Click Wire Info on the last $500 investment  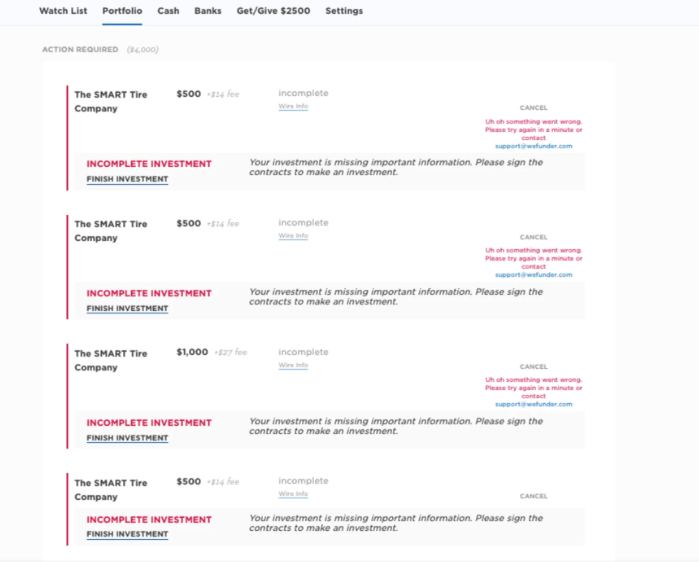293,494
